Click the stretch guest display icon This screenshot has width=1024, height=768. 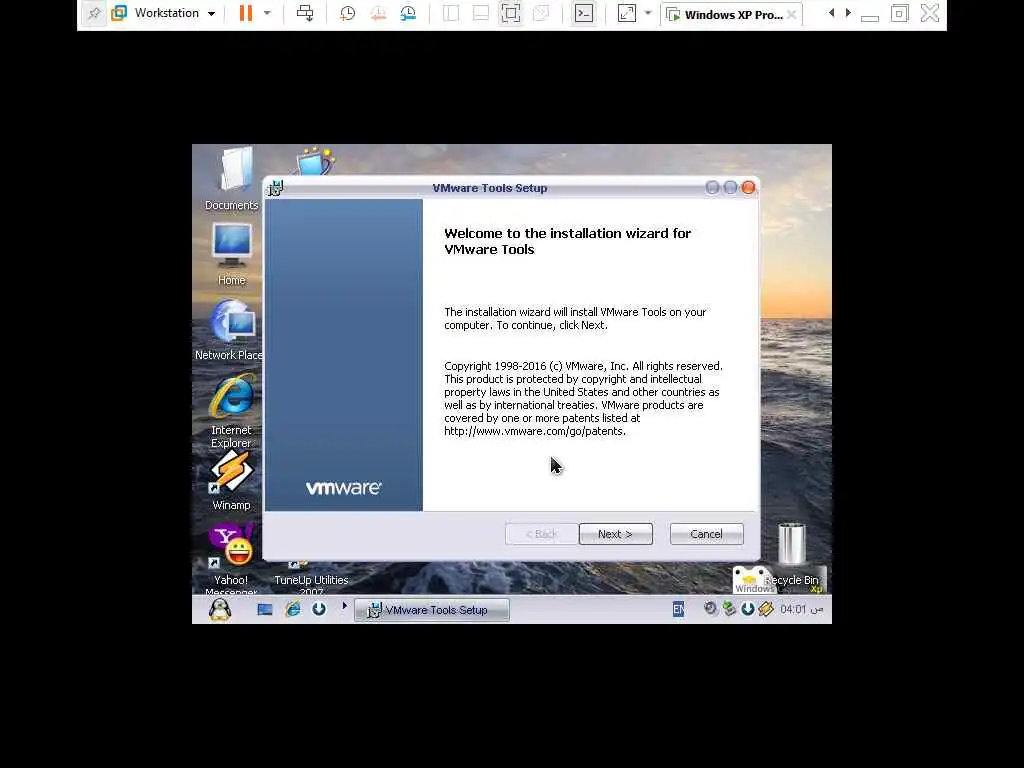click(x=626, y=13)
